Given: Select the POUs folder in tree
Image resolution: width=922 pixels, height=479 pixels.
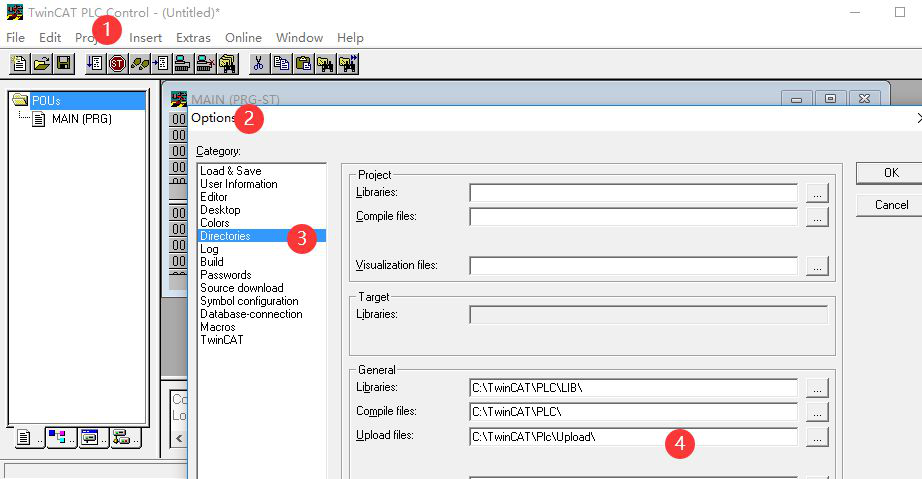Looking at the screenshot, I should pyautogui.click(x=46, y=101).
